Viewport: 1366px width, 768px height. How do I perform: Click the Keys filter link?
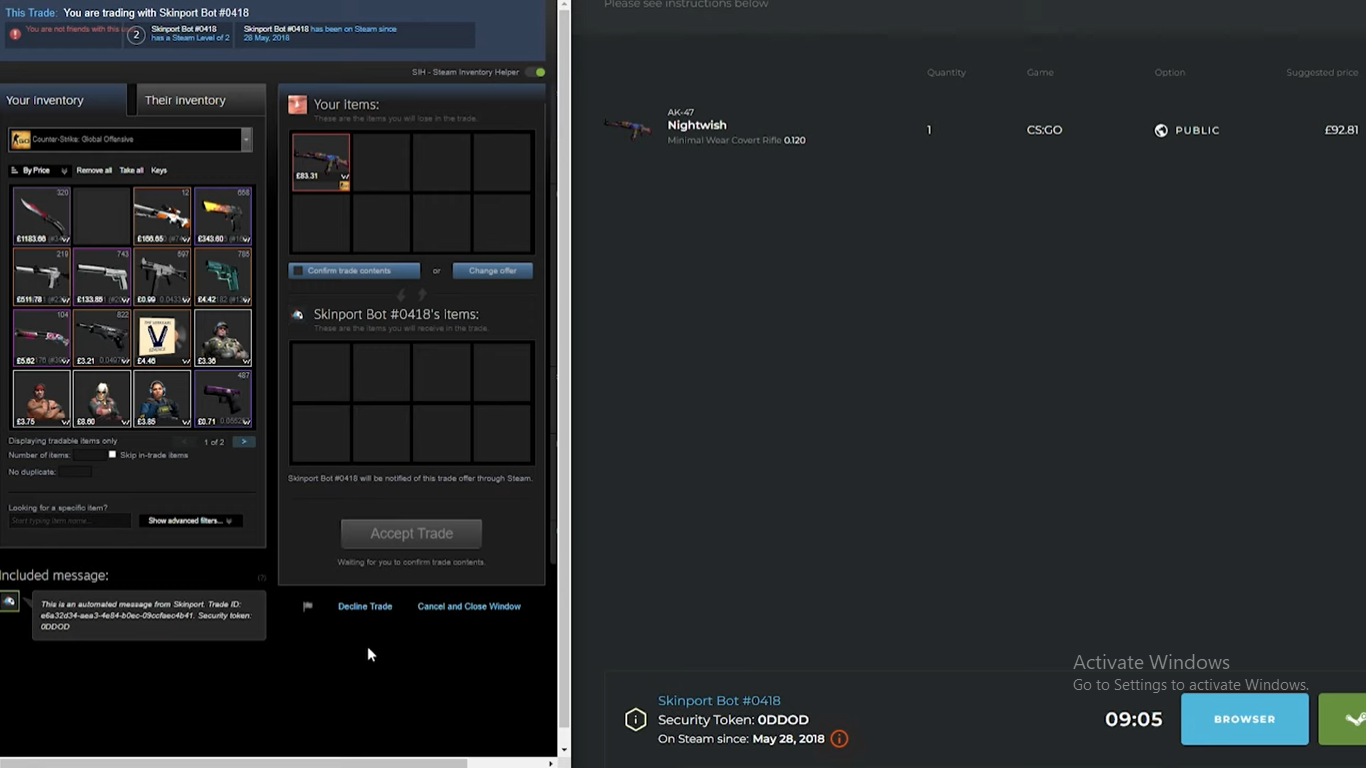click(x=159, y=171)
